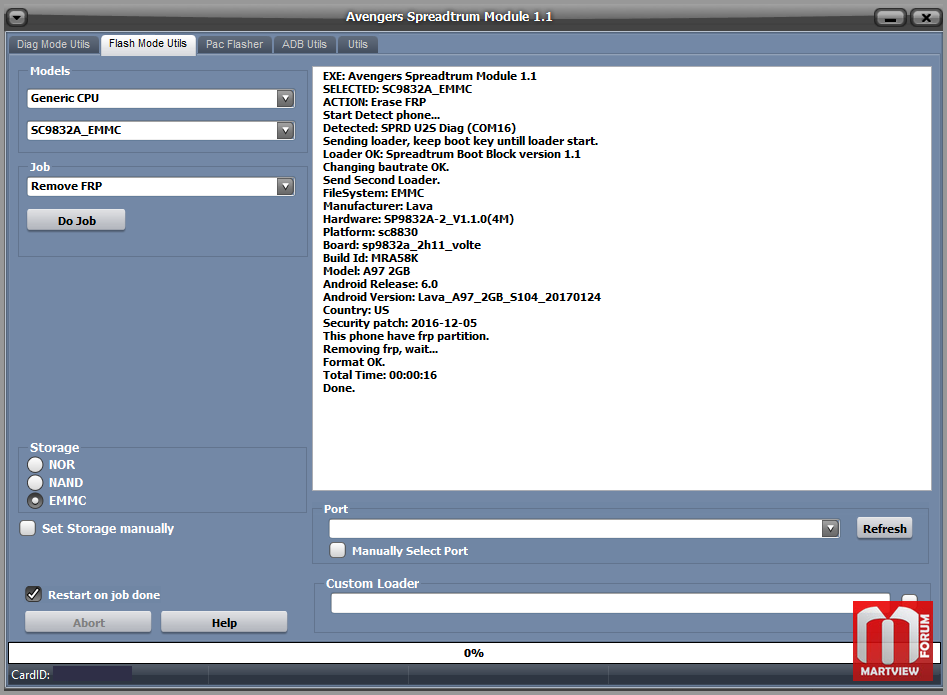This screenshot has height=695, width=947.
Task: Click log line 'Format OK.'
Action: (354, 362)
